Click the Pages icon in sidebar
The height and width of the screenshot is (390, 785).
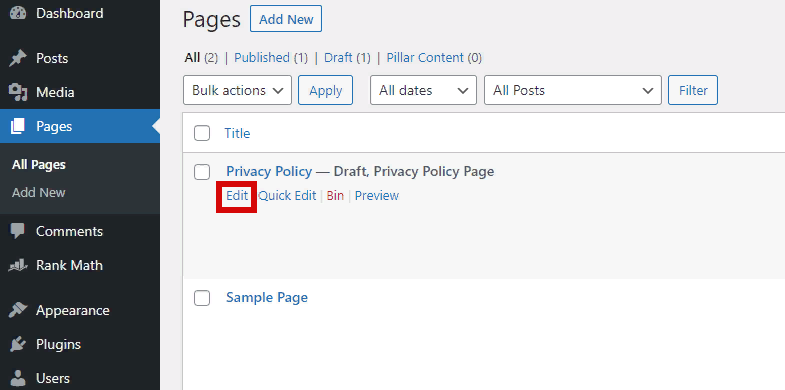point(18,127)
